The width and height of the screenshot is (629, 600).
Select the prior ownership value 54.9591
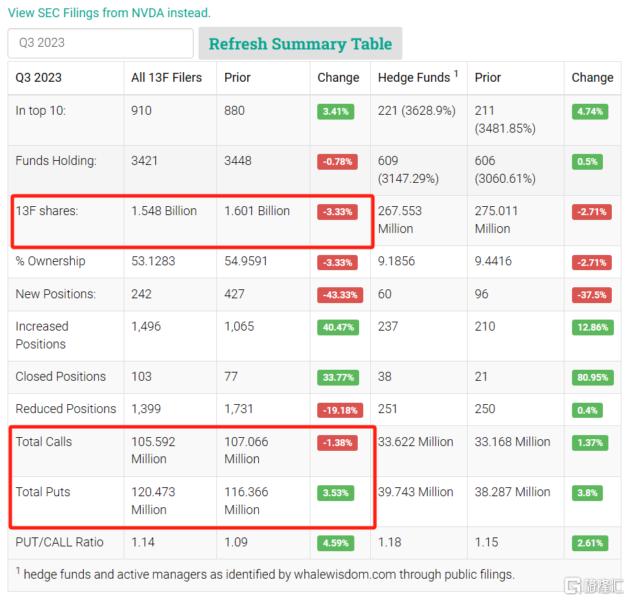tap(246, 261)
